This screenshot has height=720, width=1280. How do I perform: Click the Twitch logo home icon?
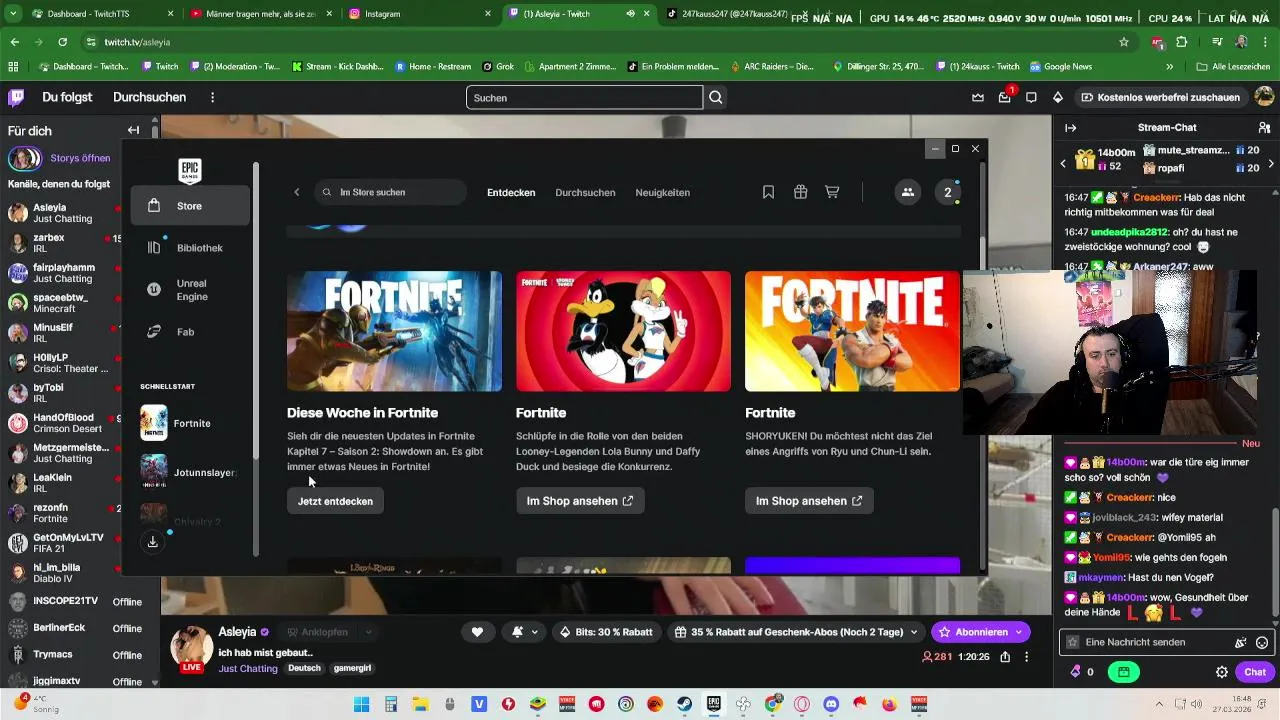point(16,97)
